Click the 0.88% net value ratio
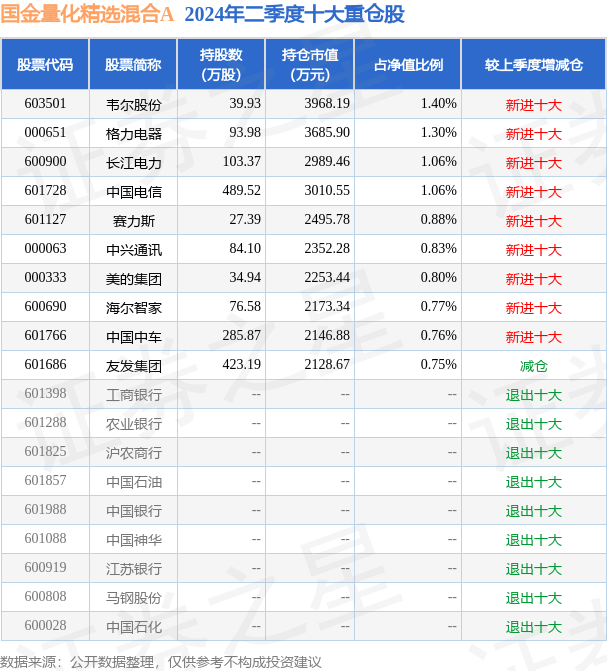The height and width of the screenshot is (671, 607). 438,220
